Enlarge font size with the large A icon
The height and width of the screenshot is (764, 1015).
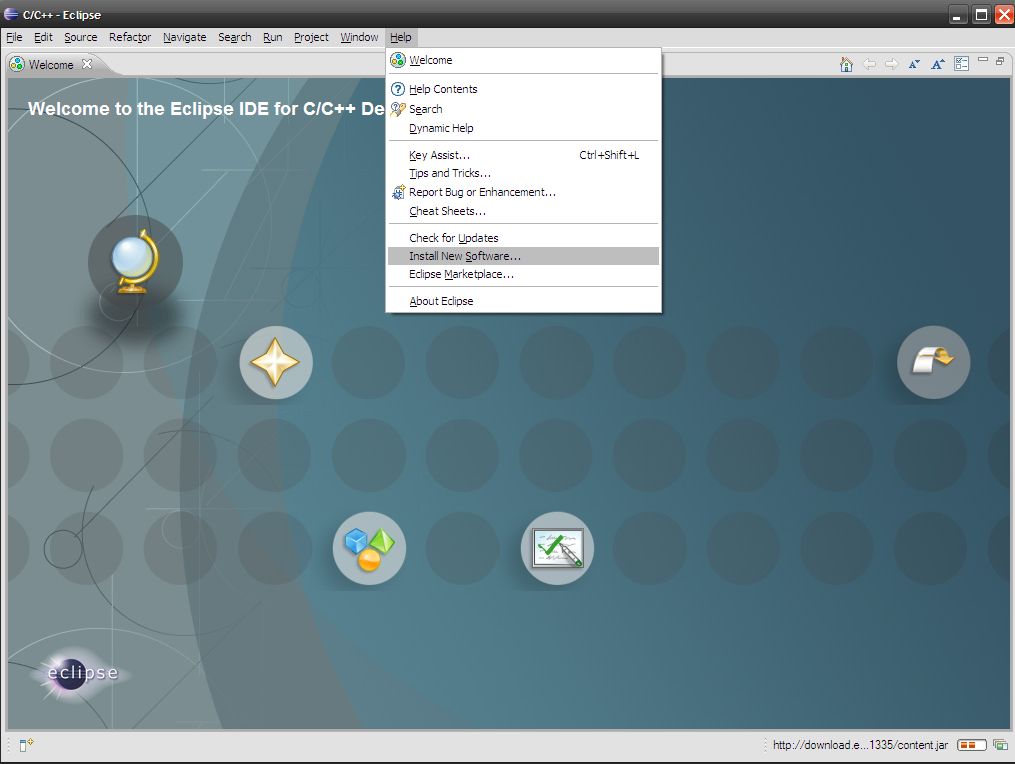click(x=937, y=63)
